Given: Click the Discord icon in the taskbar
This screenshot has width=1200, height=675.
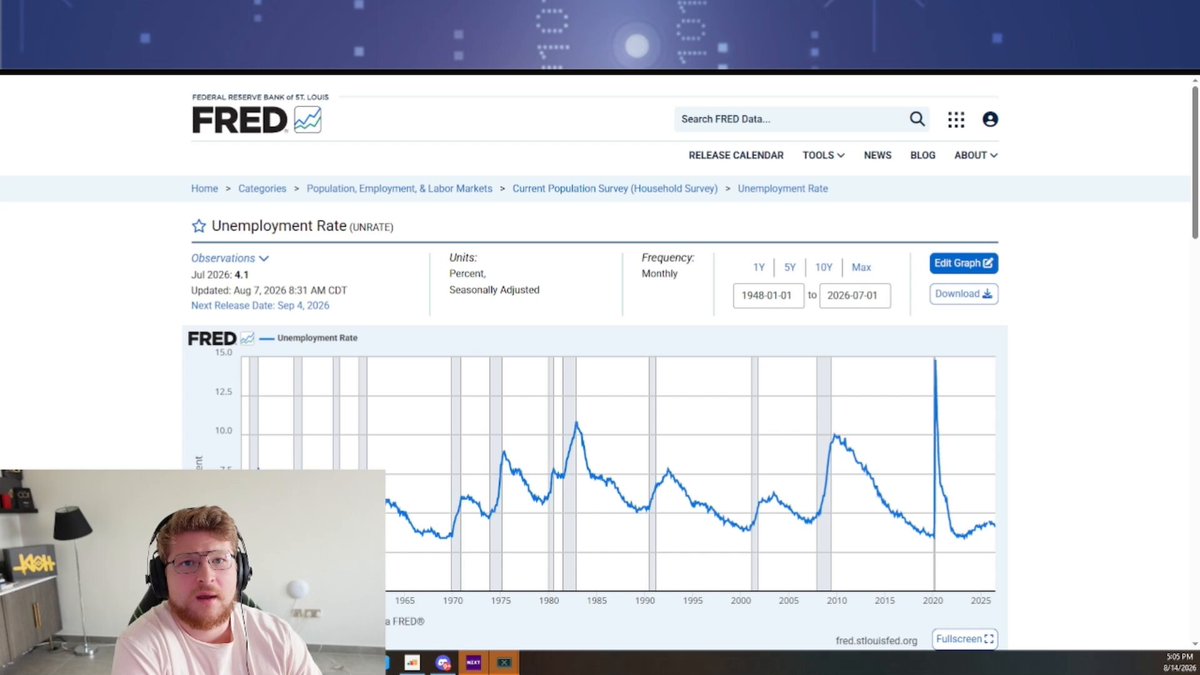Looking at the screenshot, I should coord(443,662).
